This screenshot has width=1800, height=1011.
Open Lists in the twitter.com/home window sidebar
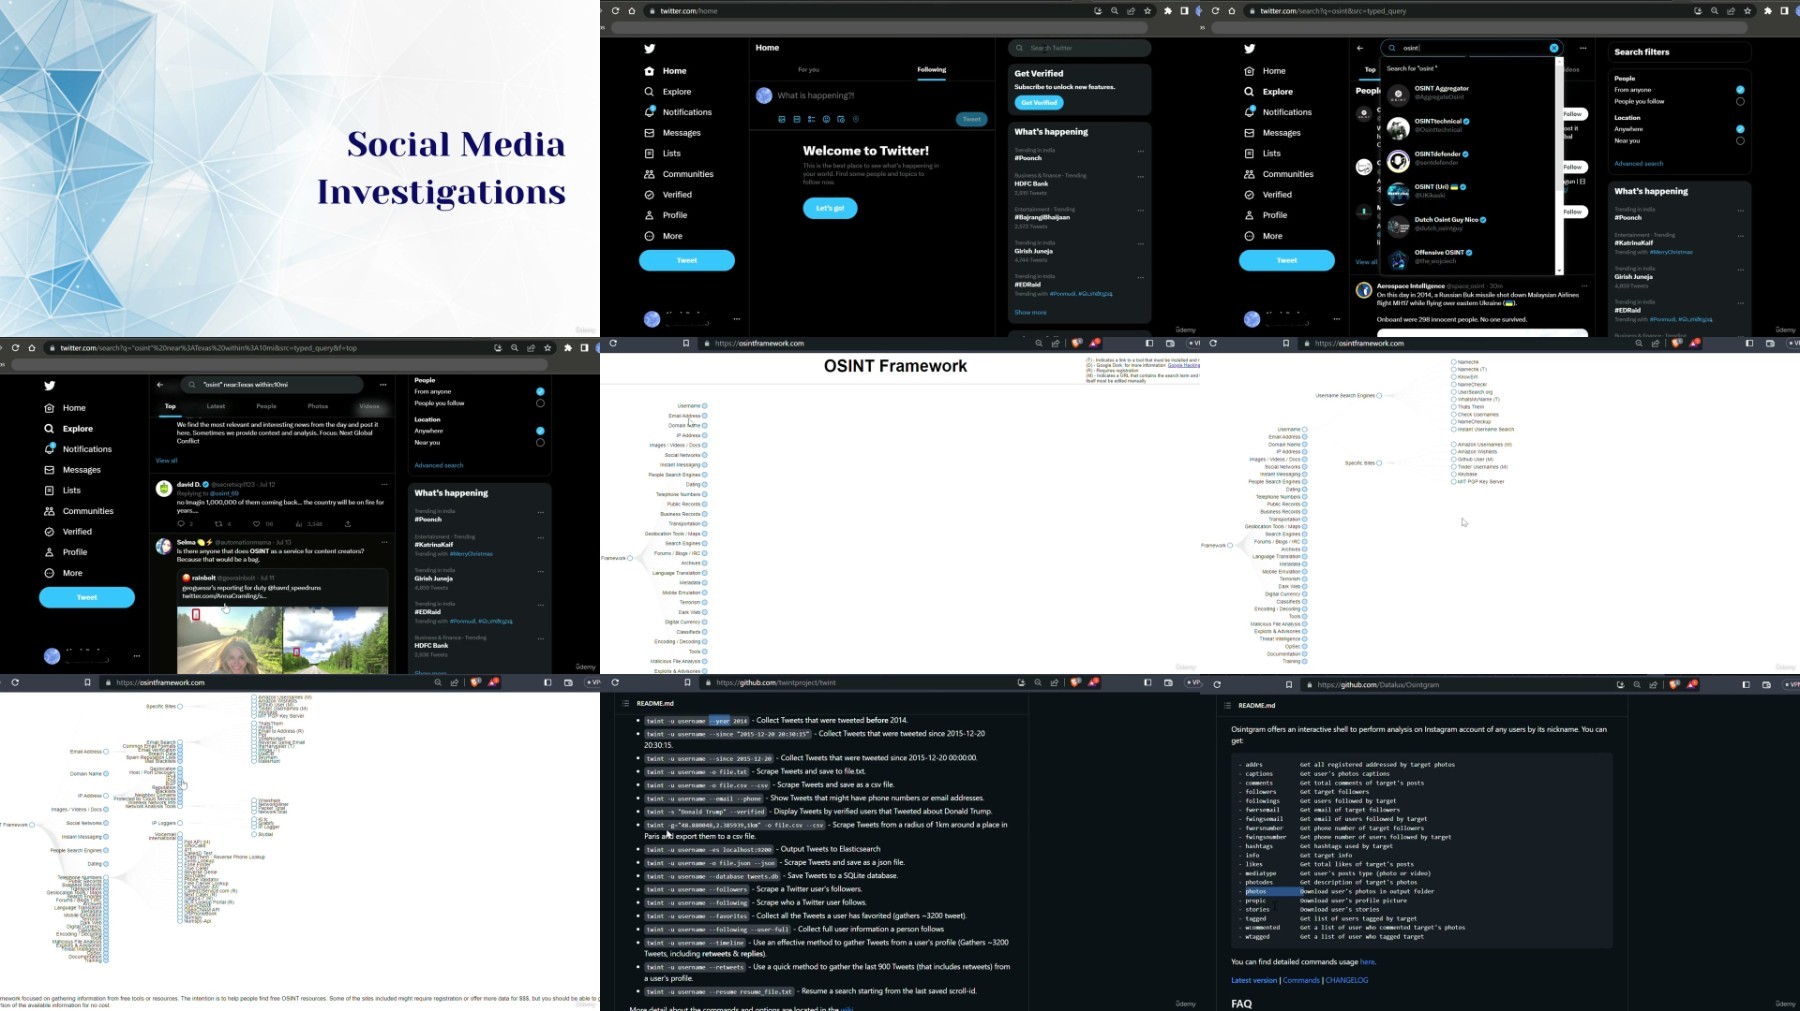click(x=663, y=153)
